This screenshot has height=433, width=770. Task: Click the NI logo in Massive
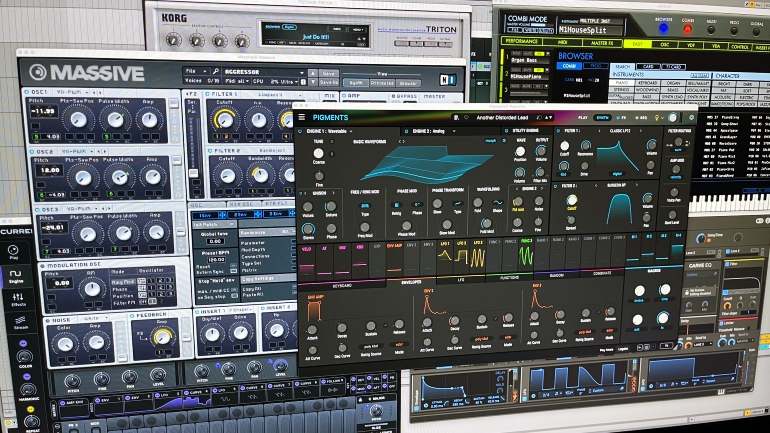coord(447,79)
